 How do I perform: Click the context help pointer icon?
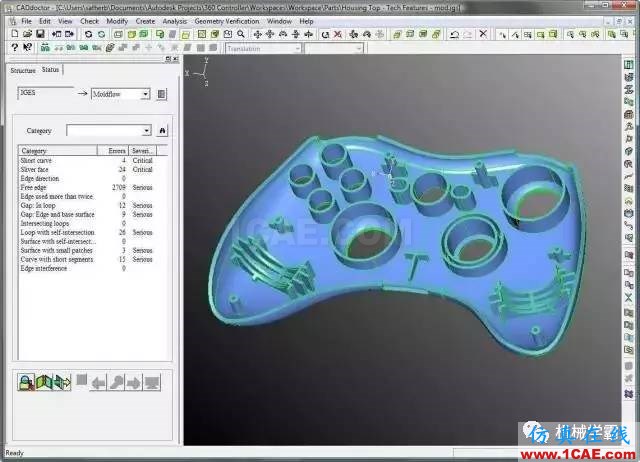pos(27,48)
